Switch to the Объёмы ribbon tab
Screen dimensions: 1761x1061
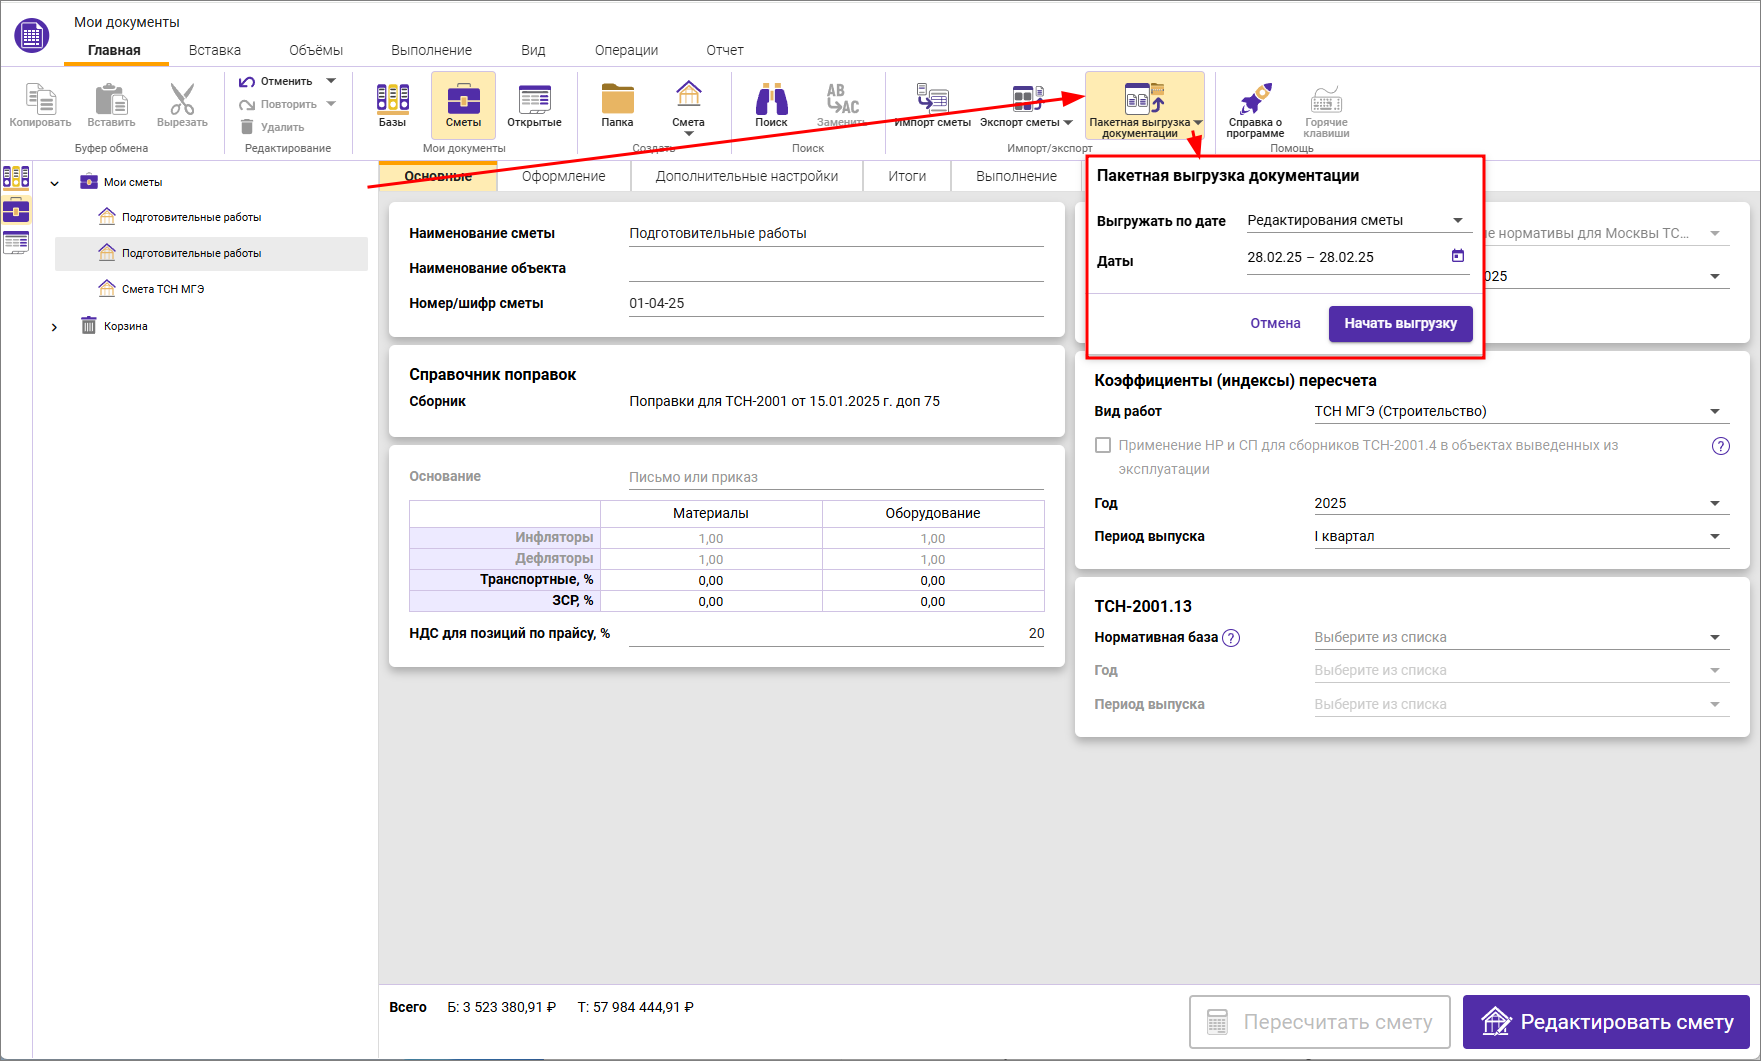pos(315,50)
